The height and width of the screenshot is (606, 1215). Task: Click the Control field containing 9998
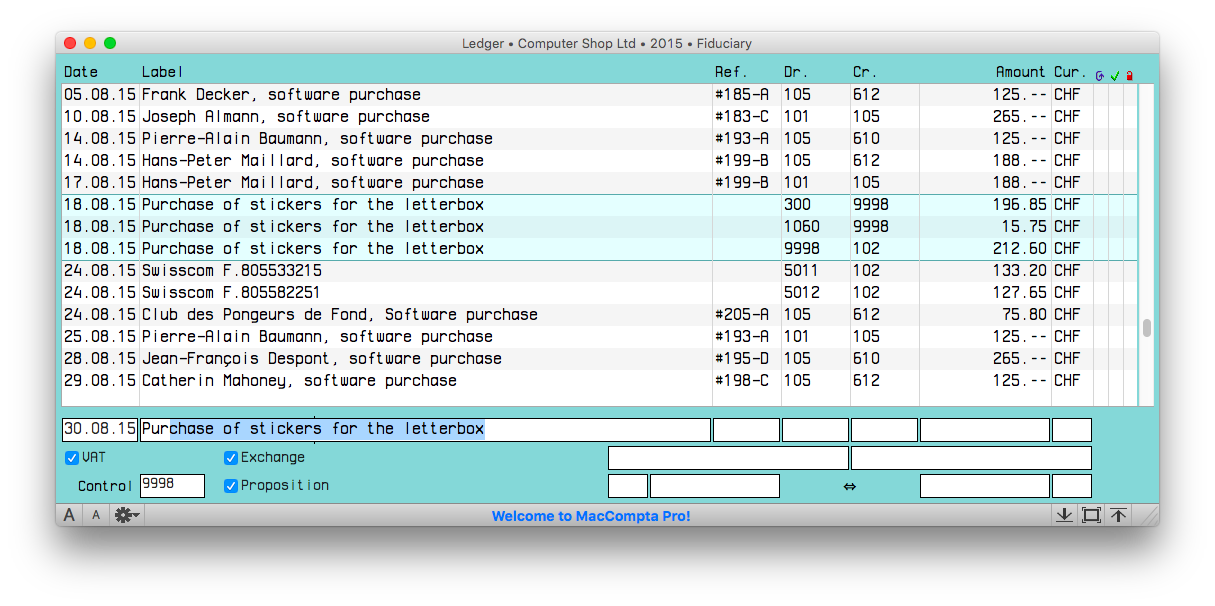[x=172, y=486]
